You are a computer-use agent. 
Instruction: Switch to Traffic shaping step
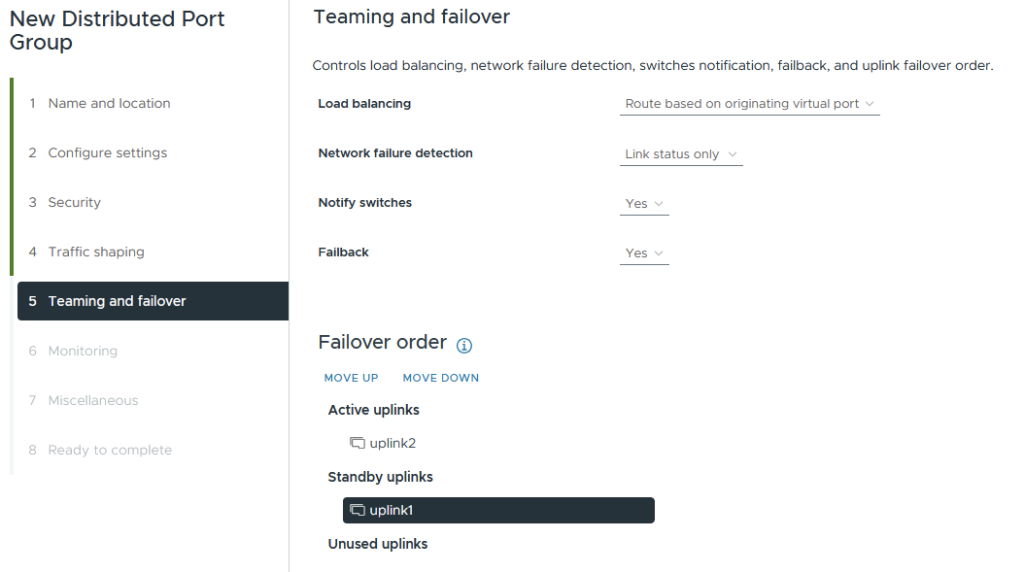tap(96, 252)
